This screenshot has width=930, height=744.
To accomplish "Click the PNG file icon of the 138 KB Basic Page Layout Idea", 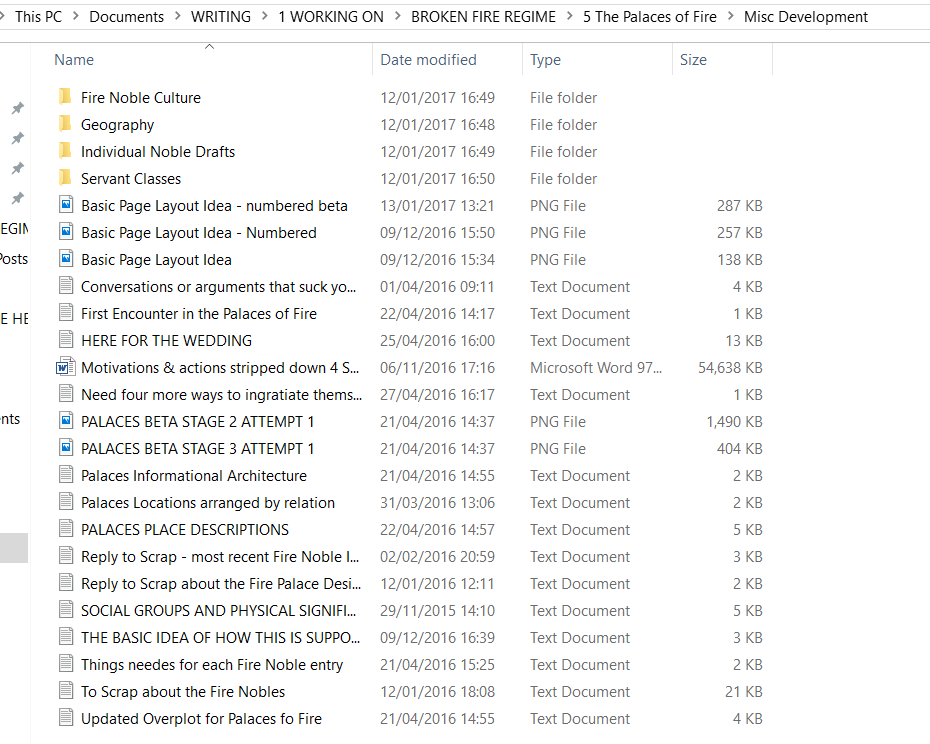I will point(66,259).
